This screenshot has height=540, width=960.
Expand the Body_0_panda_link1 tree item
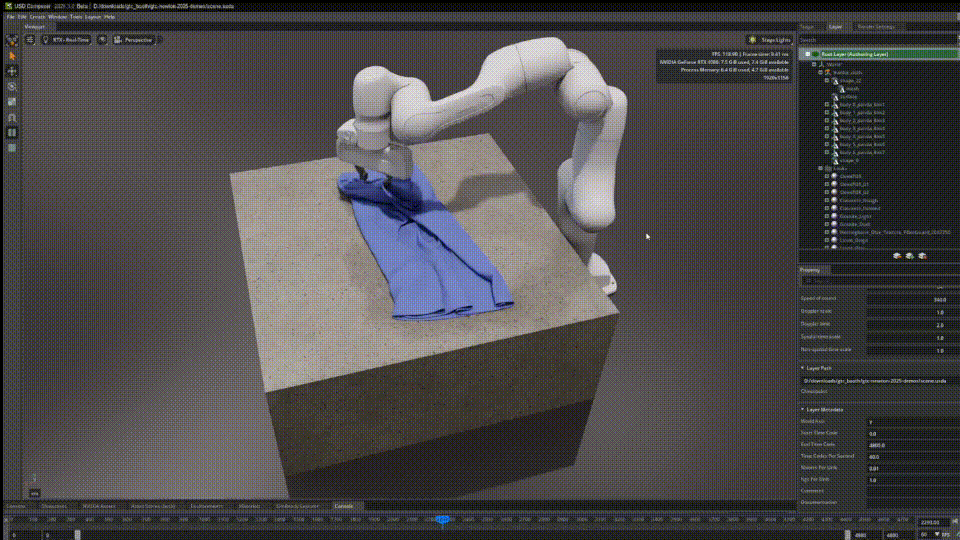(827, 104)
